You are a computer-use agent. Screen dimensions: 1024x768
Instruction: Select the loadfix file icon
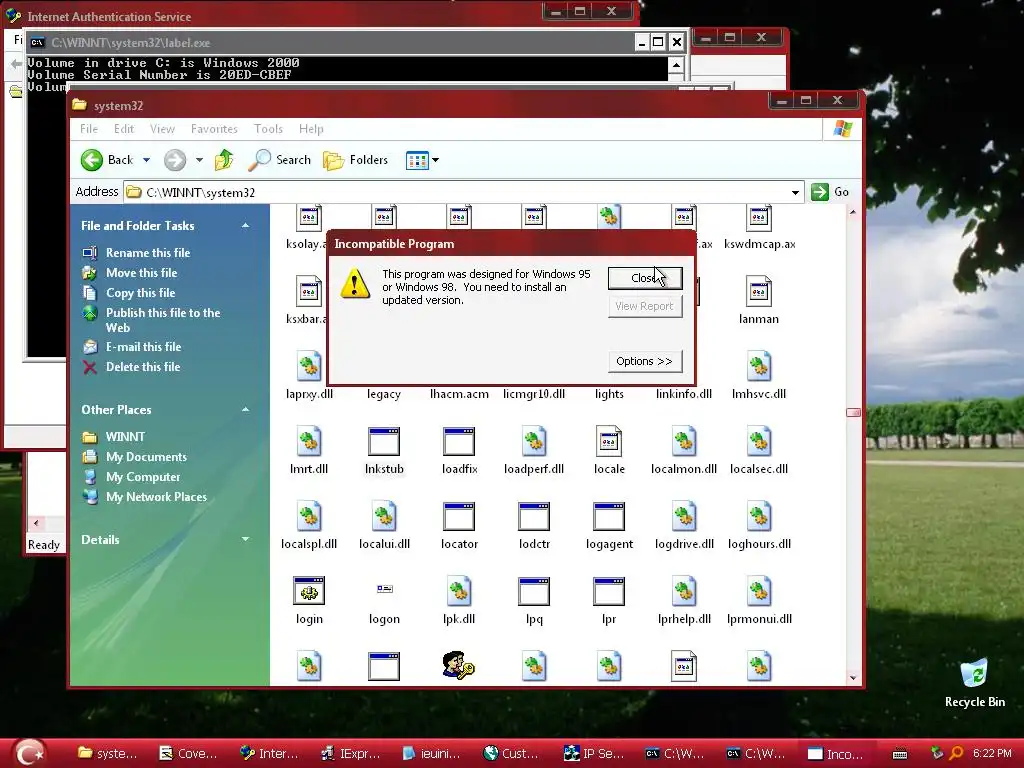click(x=459, y=441)
